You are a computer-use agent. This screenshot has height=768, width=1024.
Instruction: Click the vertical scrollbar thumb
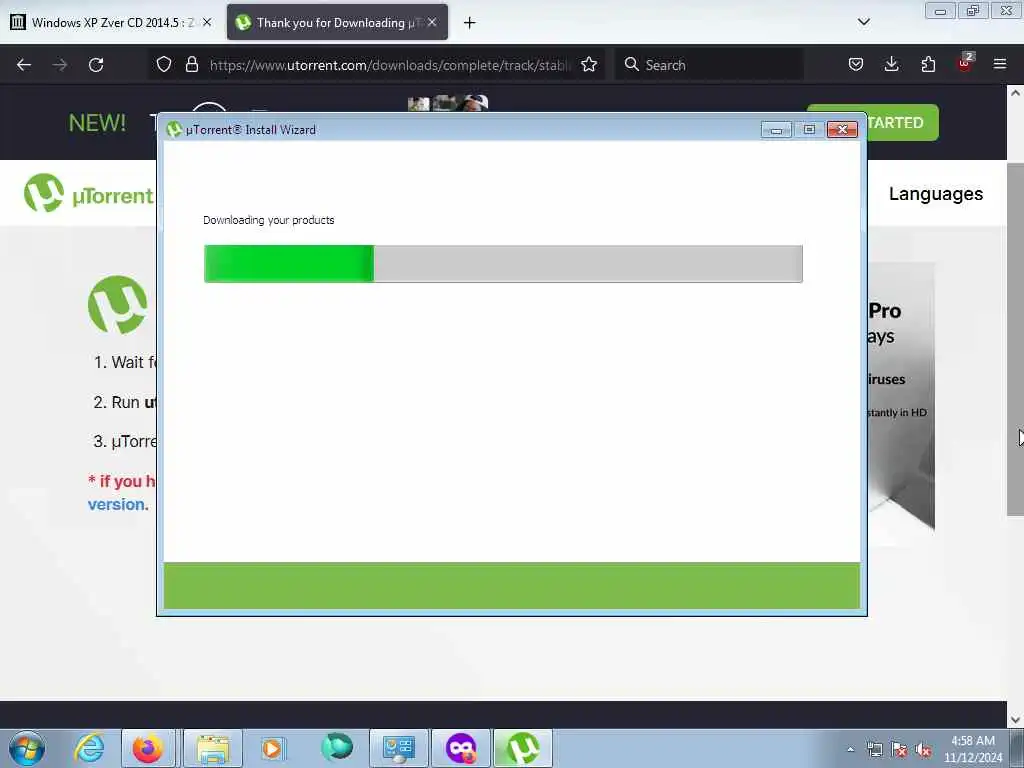point(1015,340)
